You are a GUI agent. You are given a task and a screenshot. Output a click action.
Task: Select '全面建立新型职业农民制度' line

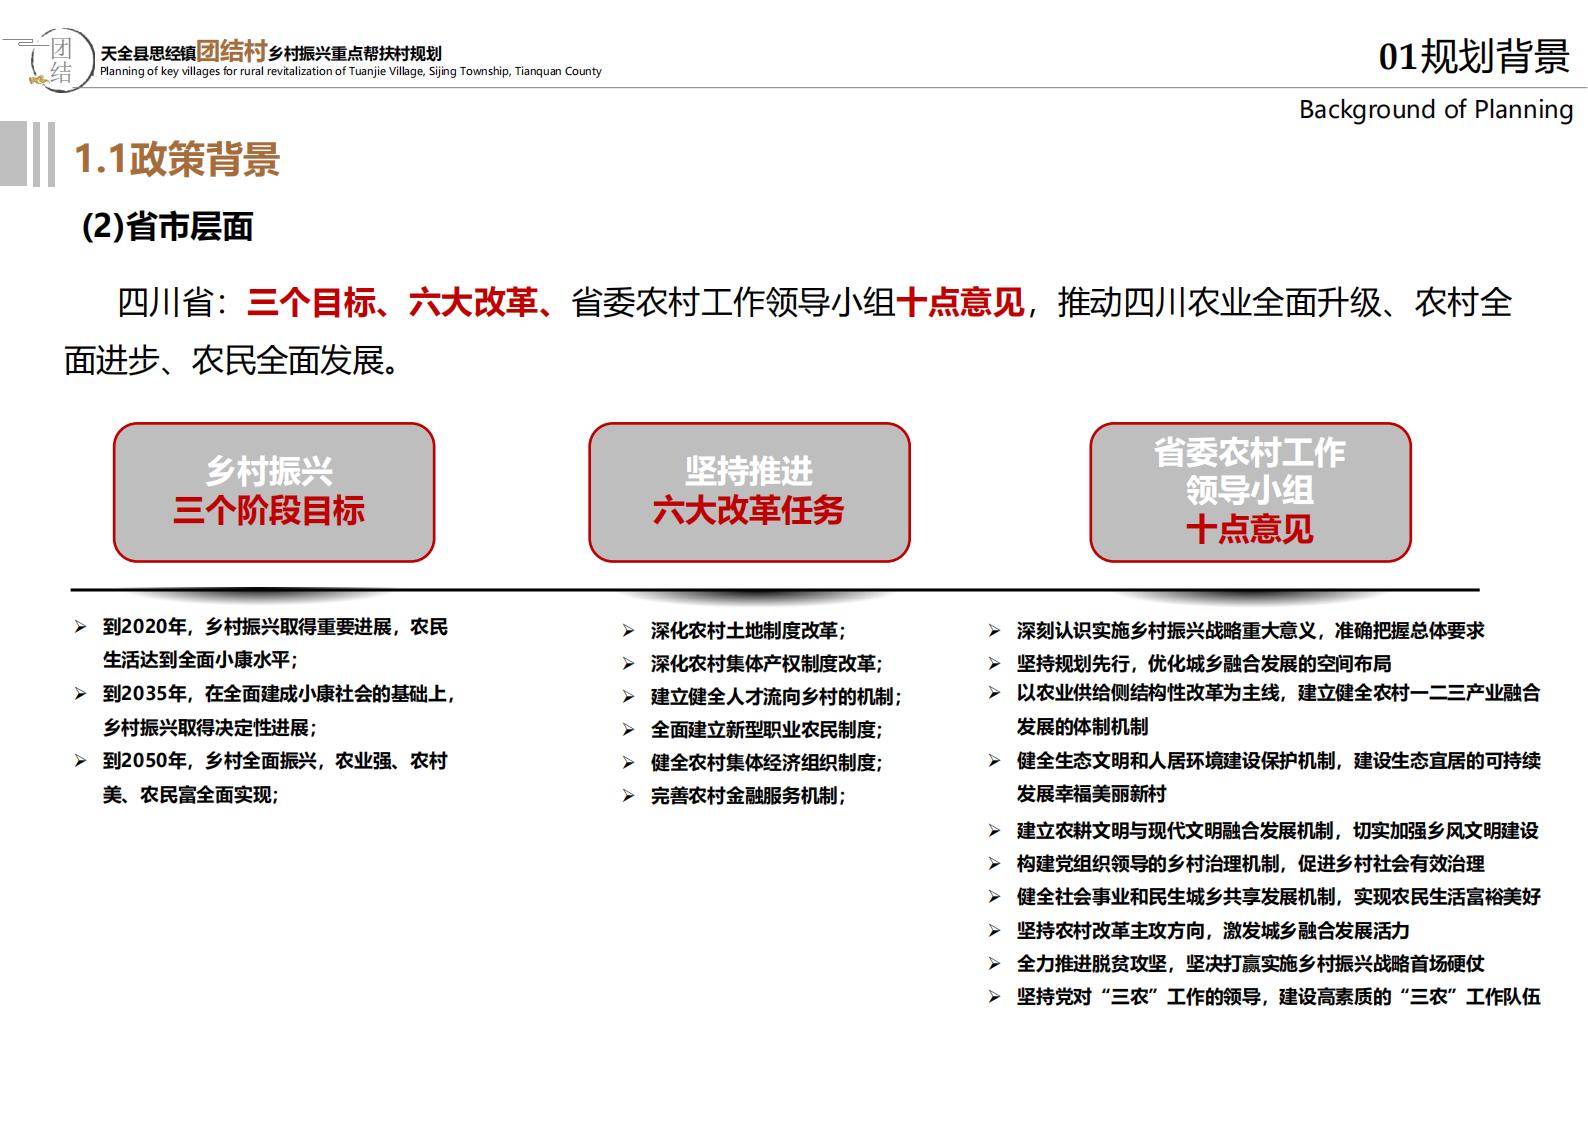click(x=767, y=730)
